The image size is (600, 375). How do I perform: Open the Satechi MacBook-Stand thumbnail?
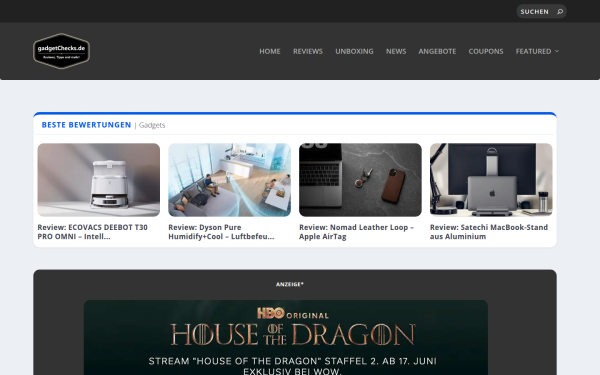click(x=491, y=180)
